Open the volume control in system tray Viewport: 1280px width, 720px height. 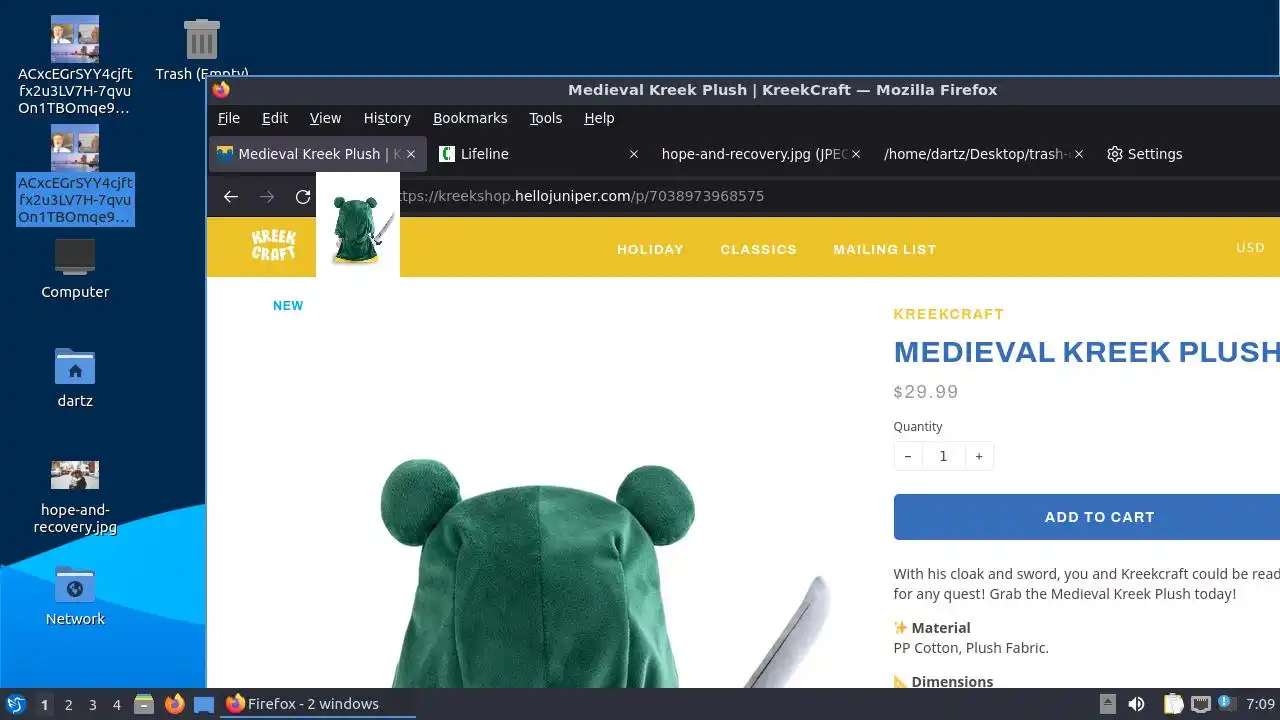(x=1136, y=704)
